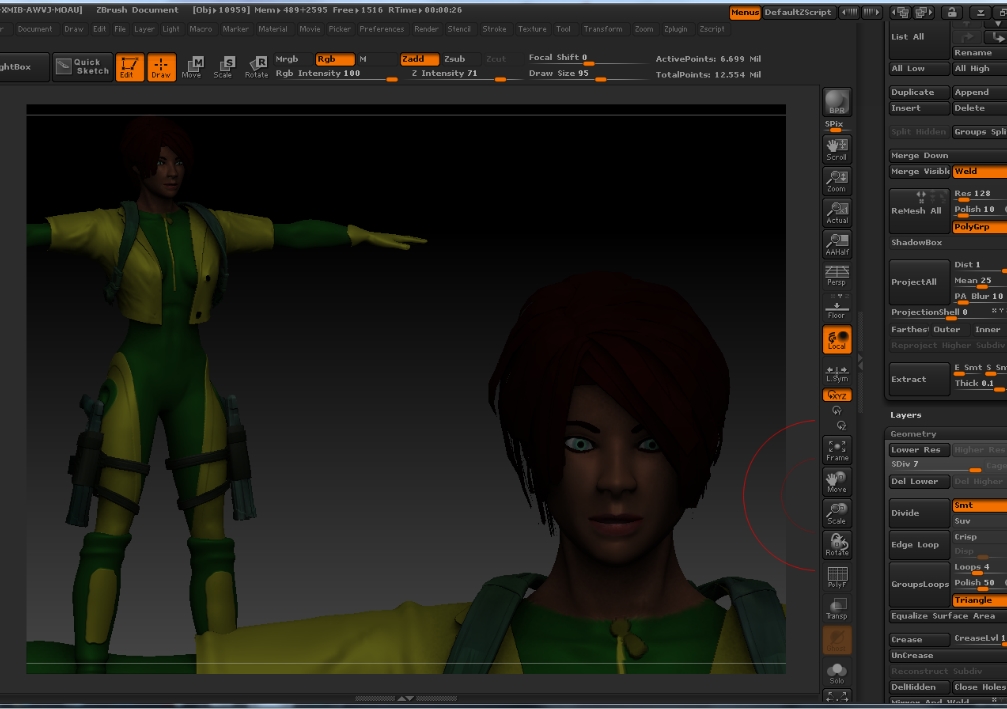The height and width of the screenshot is (709, 1007).
Task: Open the Transform menu
Action: [602, 29]
